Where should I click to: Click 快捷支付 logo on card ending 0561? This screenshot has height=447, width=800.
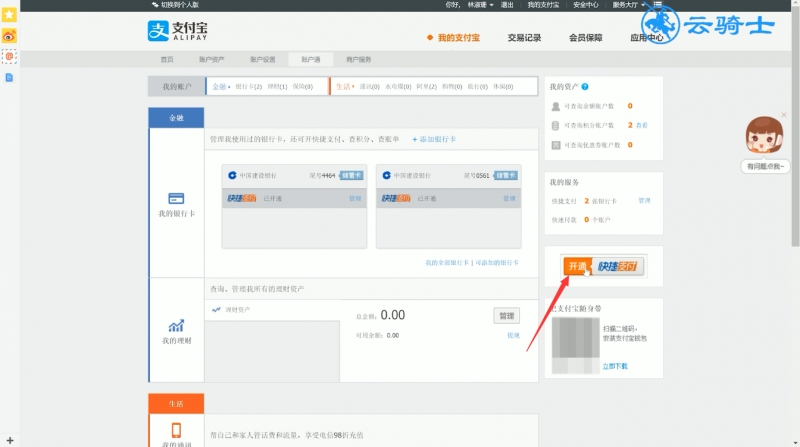(x=396, y=198)
